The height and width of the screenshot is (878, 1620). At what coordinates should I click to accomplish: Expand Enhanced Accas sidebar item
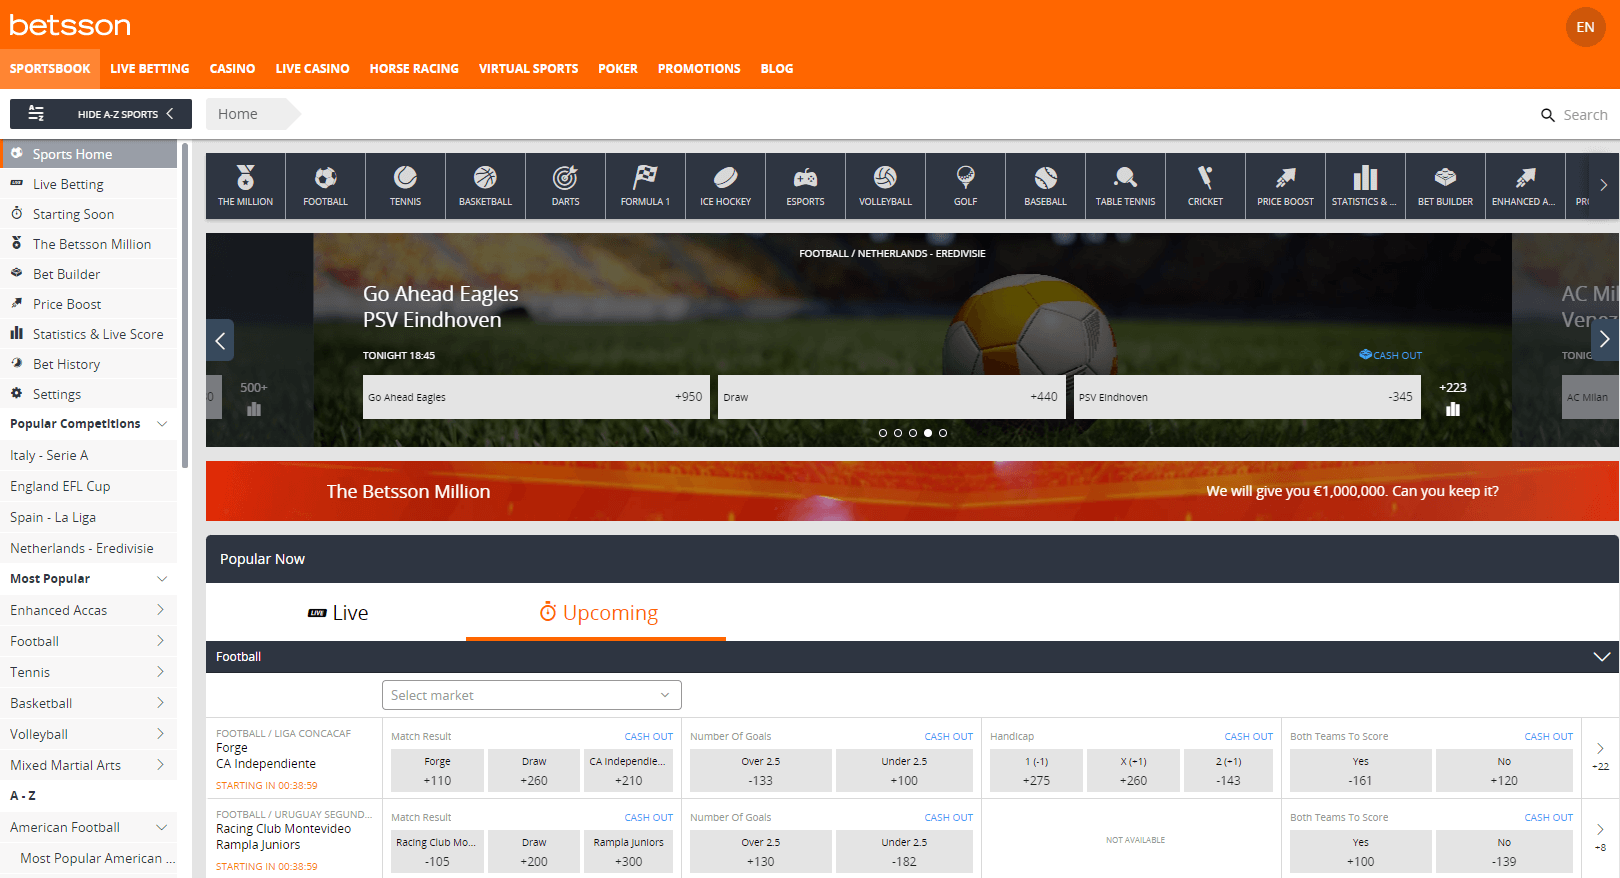point(160,610)
